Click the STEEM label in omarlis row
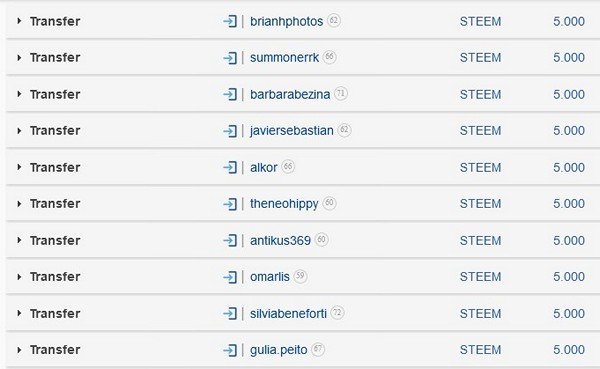 coord(480,277)
